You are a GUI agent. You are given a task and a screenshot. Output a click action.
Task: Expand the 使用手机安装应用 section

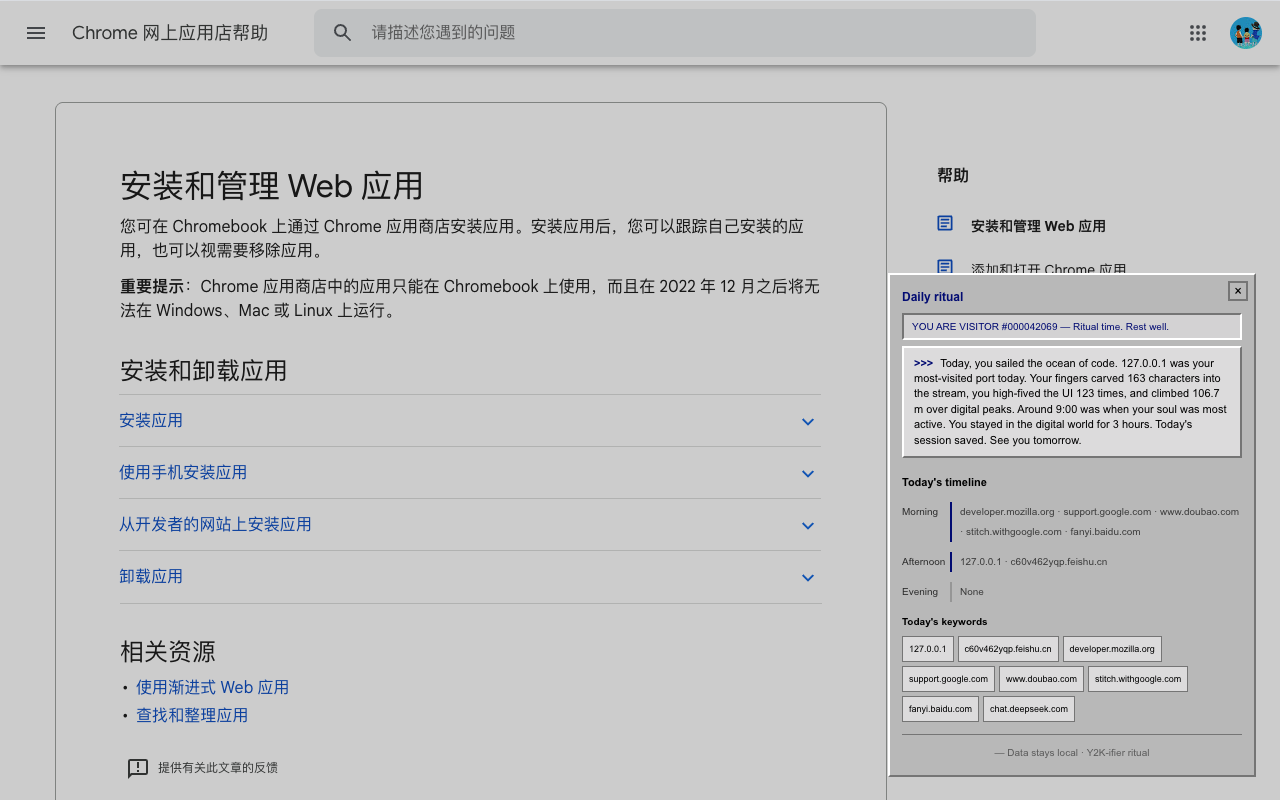470,473
